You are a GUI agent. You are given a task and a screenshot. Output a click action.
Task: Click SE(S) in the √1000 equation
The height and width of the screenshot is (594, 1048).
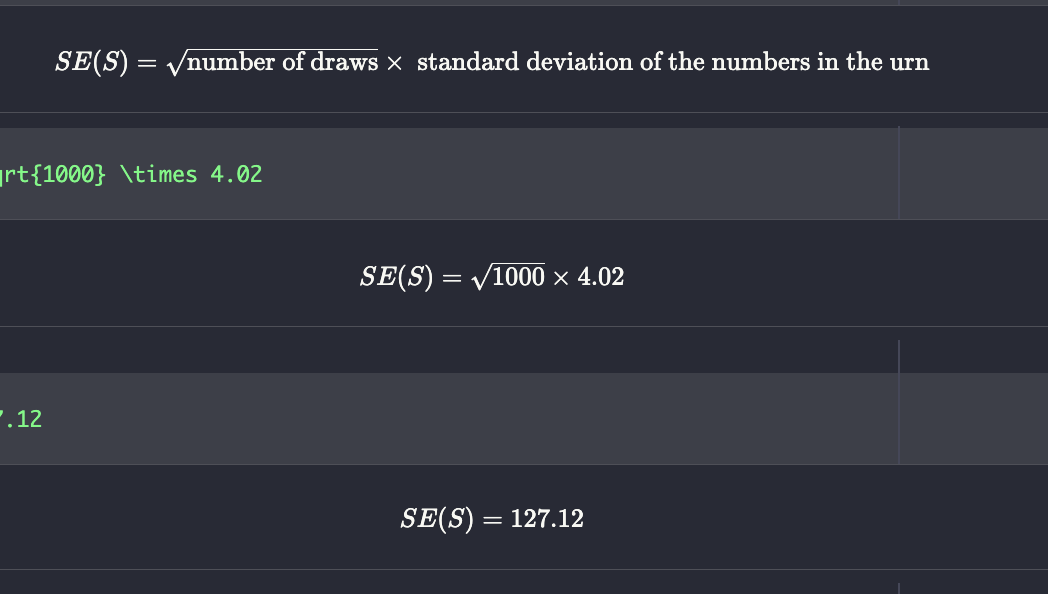tap(396, 277)
